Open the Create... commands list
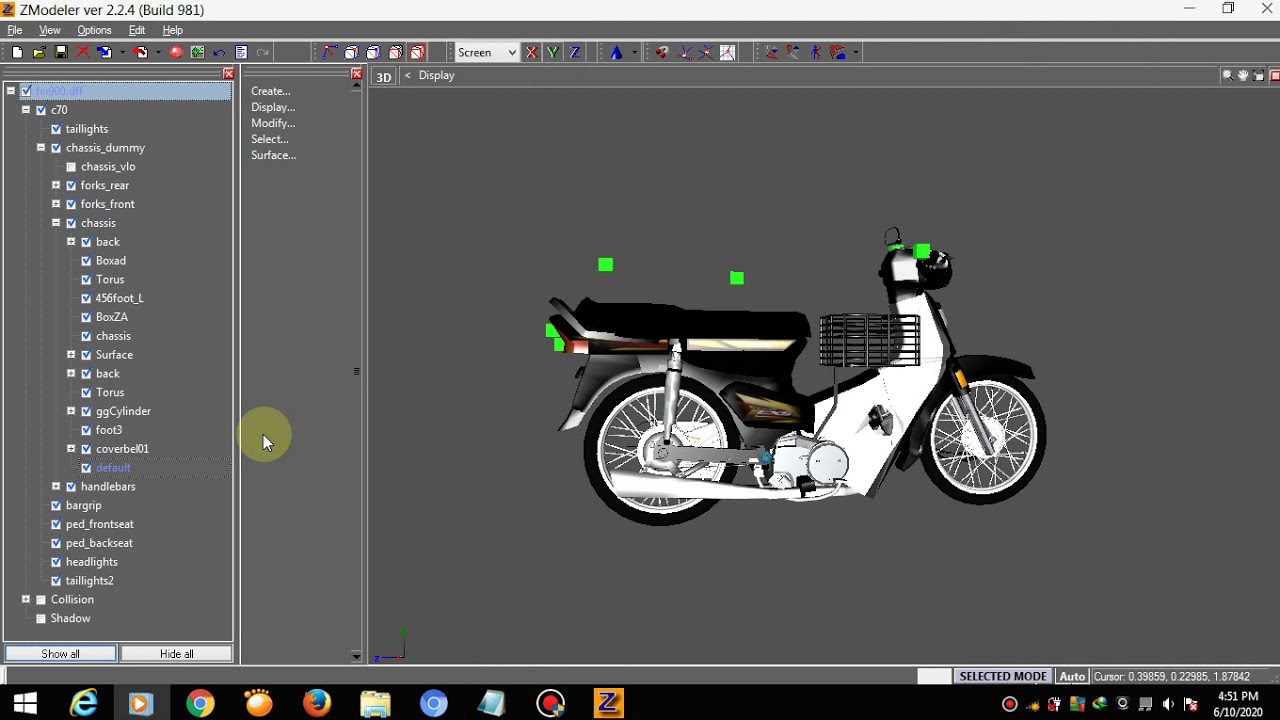 point(271,91)
